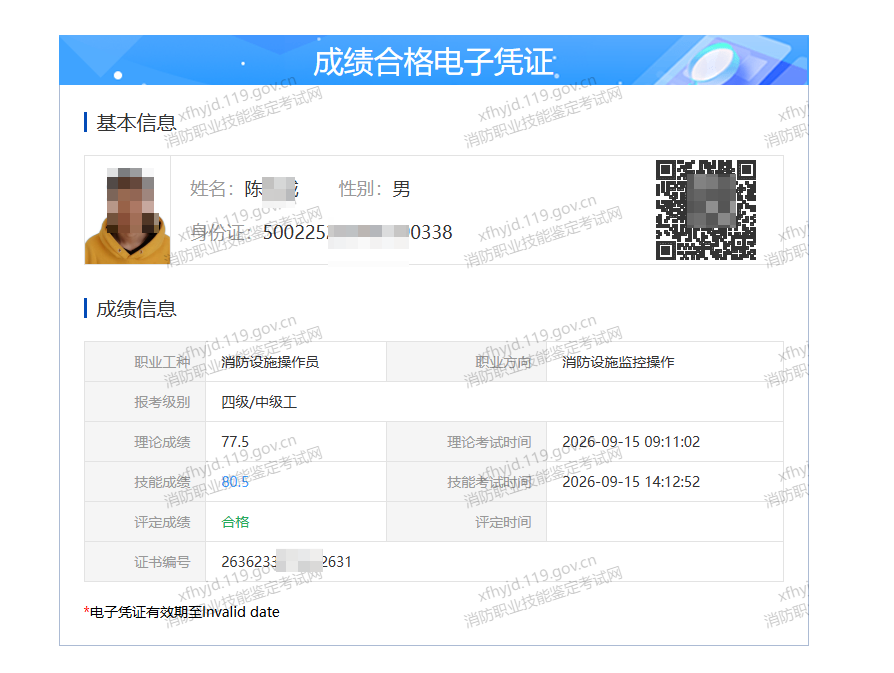The image size is (894, 673).
Task: Select the 成绩信息 section heading
Action: tap(136, 309)
